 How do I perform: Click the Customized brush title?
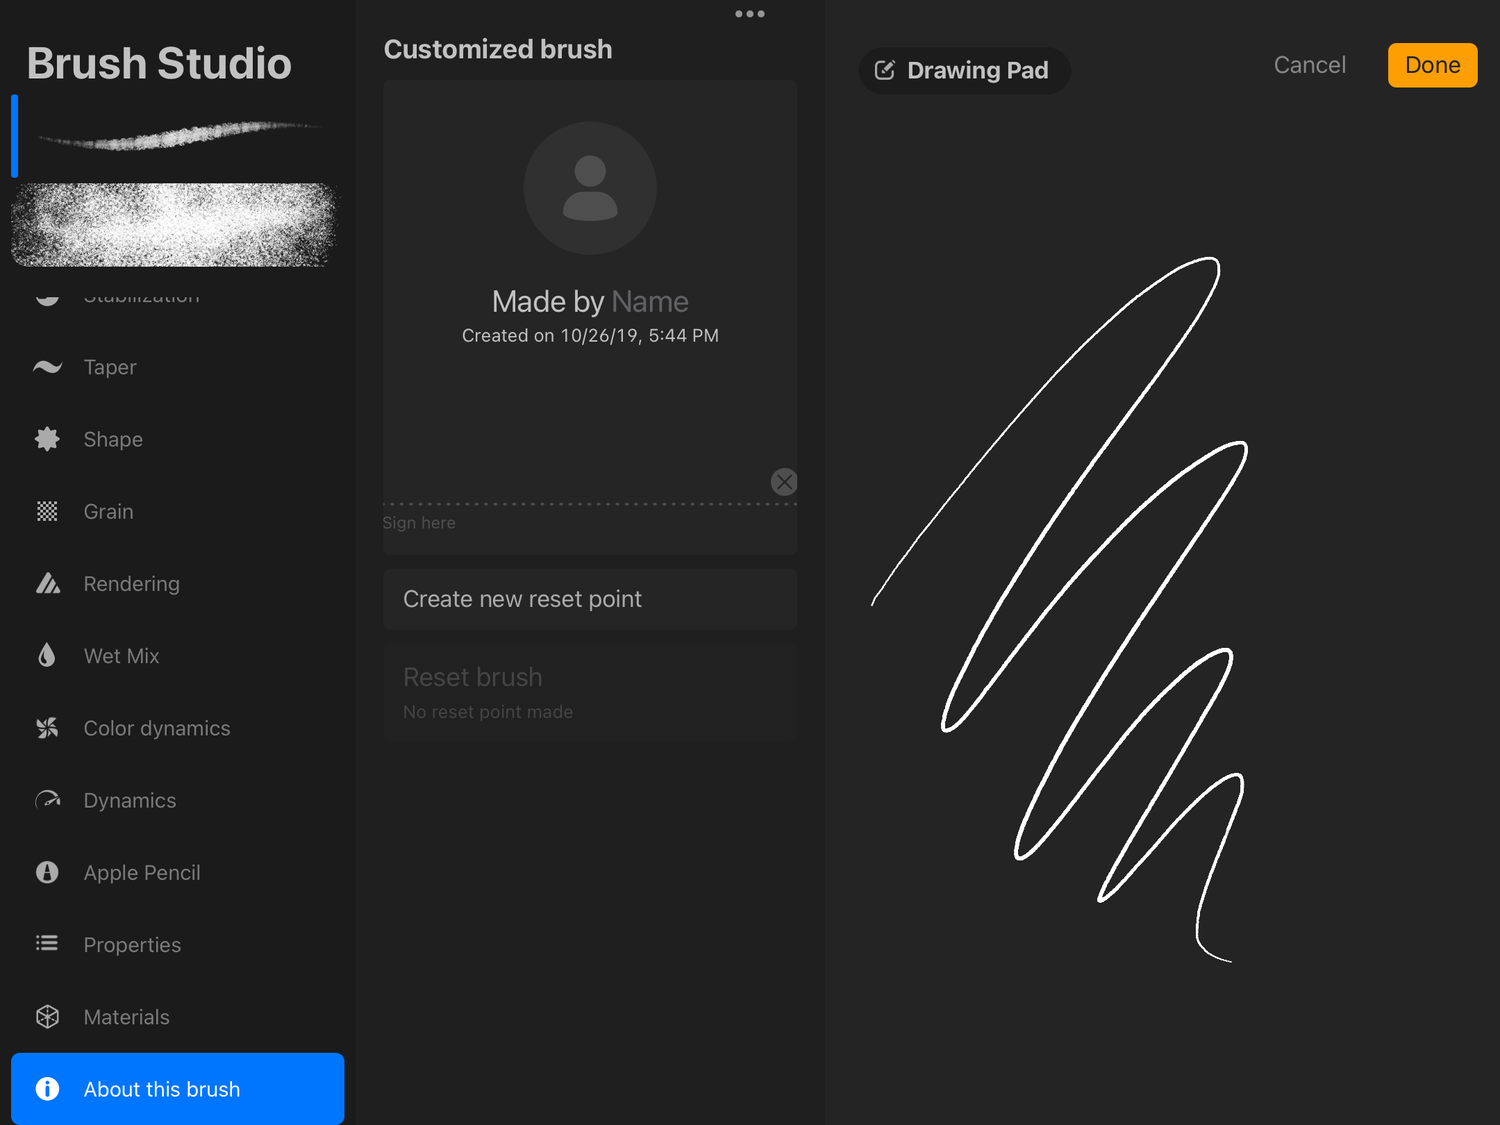498,49
